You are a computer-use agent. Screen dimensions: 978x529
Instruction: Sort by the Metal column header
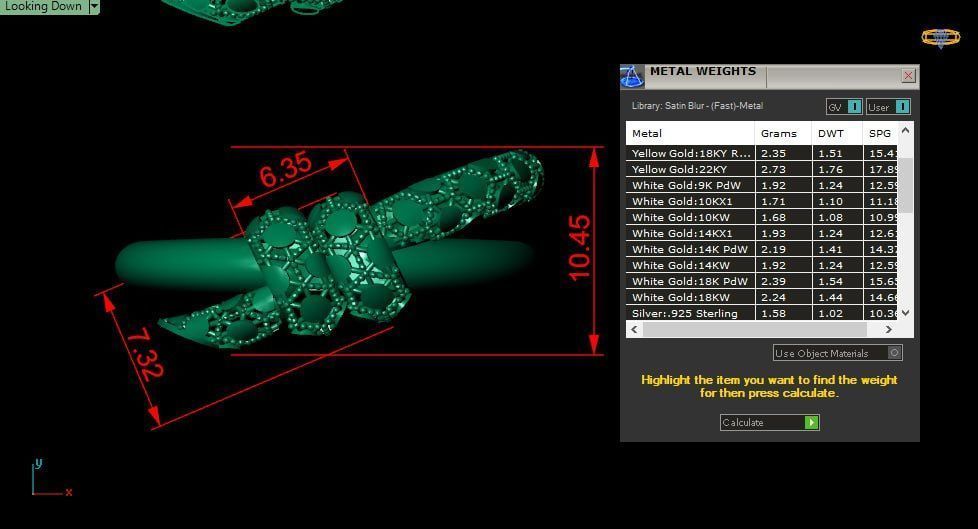(x=690, y=133)
